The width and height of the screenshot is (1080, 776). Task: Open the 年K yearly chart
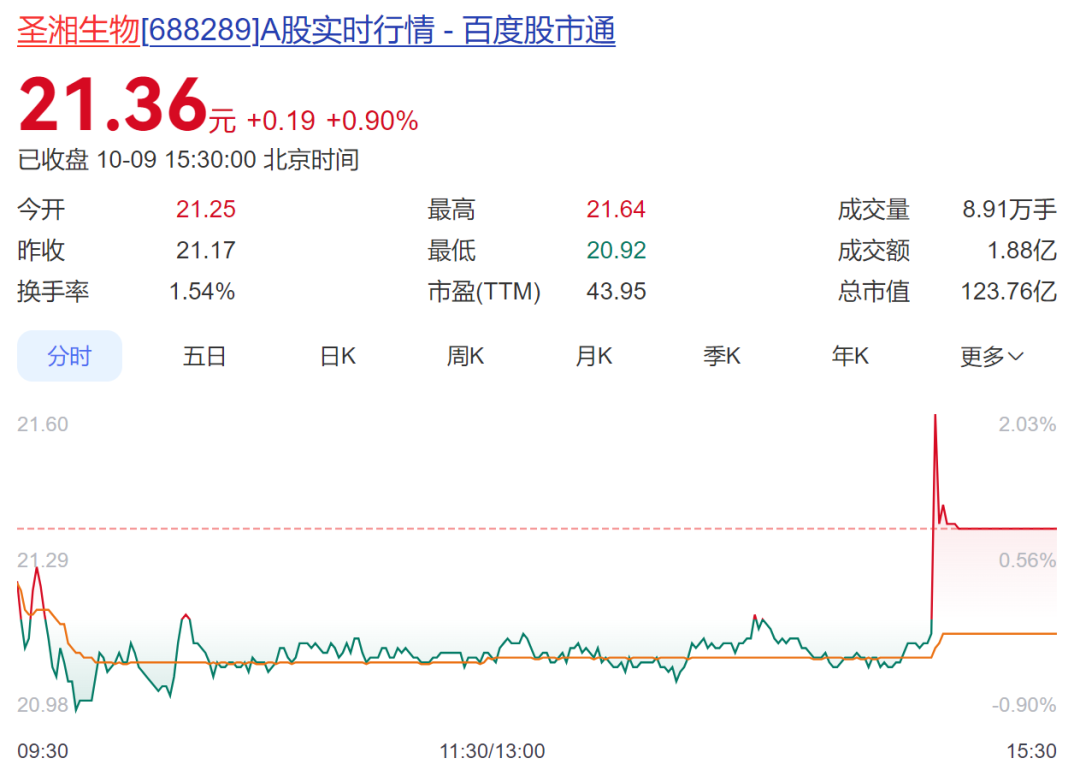(x=850, y=356)
